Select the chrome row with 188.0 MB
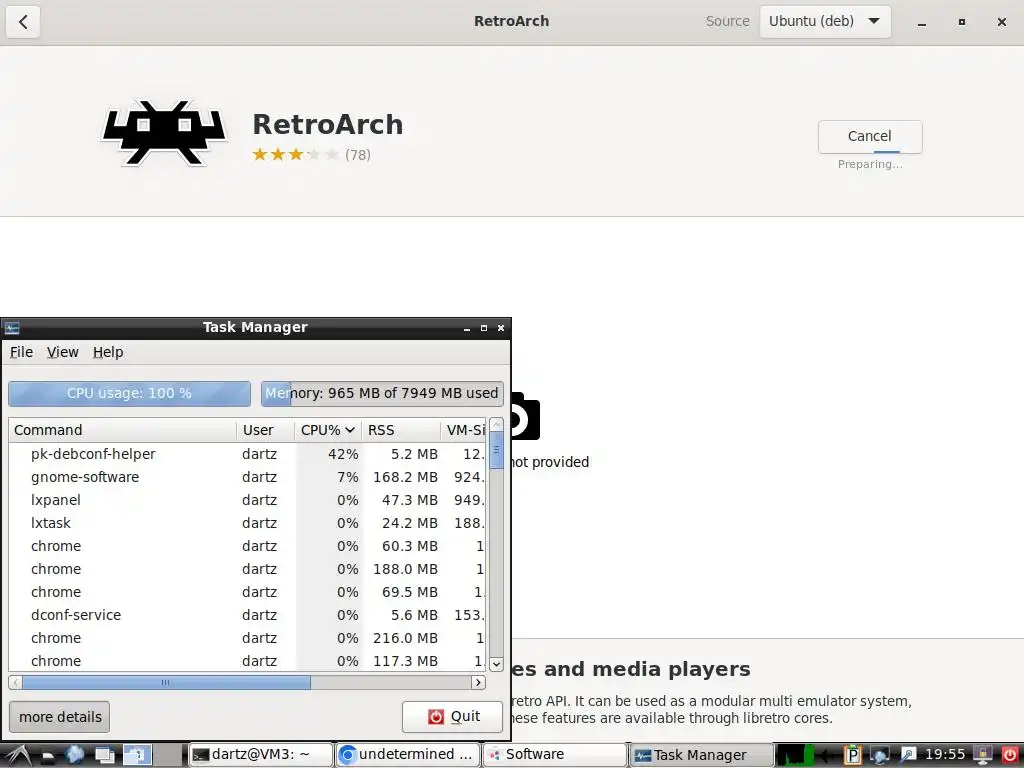The width and height of the screenshot is (1024, 768). (x=248, y=569)
